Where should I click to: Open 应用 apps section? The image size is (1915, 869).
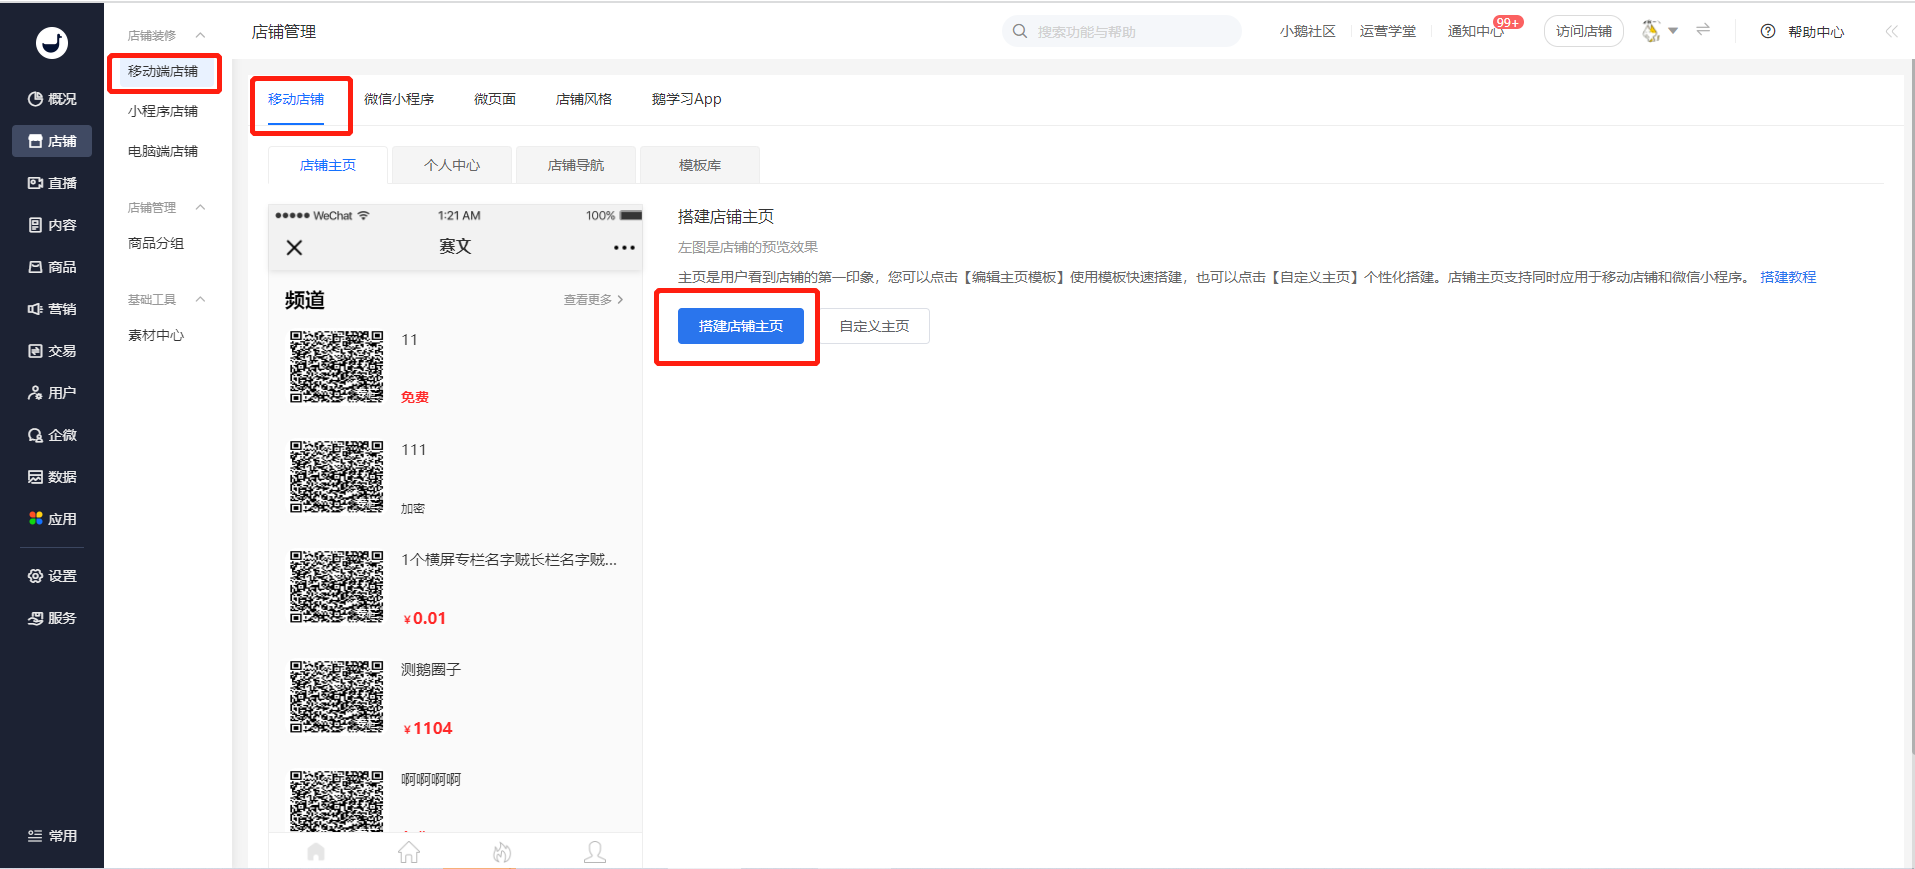(x=52, y=519)
